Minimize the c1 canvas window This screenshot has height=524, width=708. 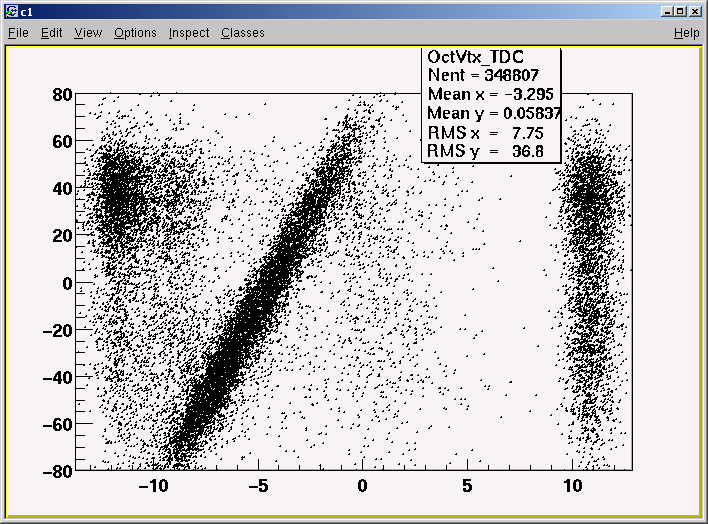(x=667, y=11)
